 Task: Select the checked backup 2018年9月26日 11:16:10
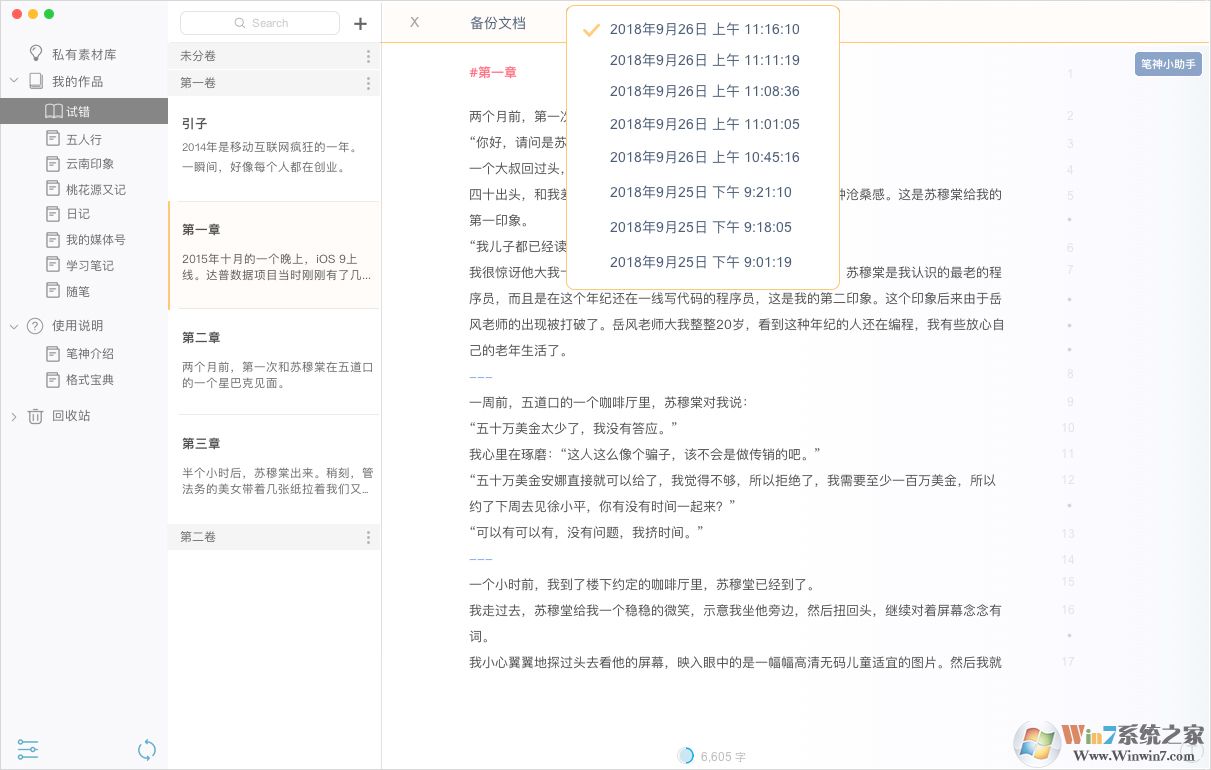pos(704,29)
